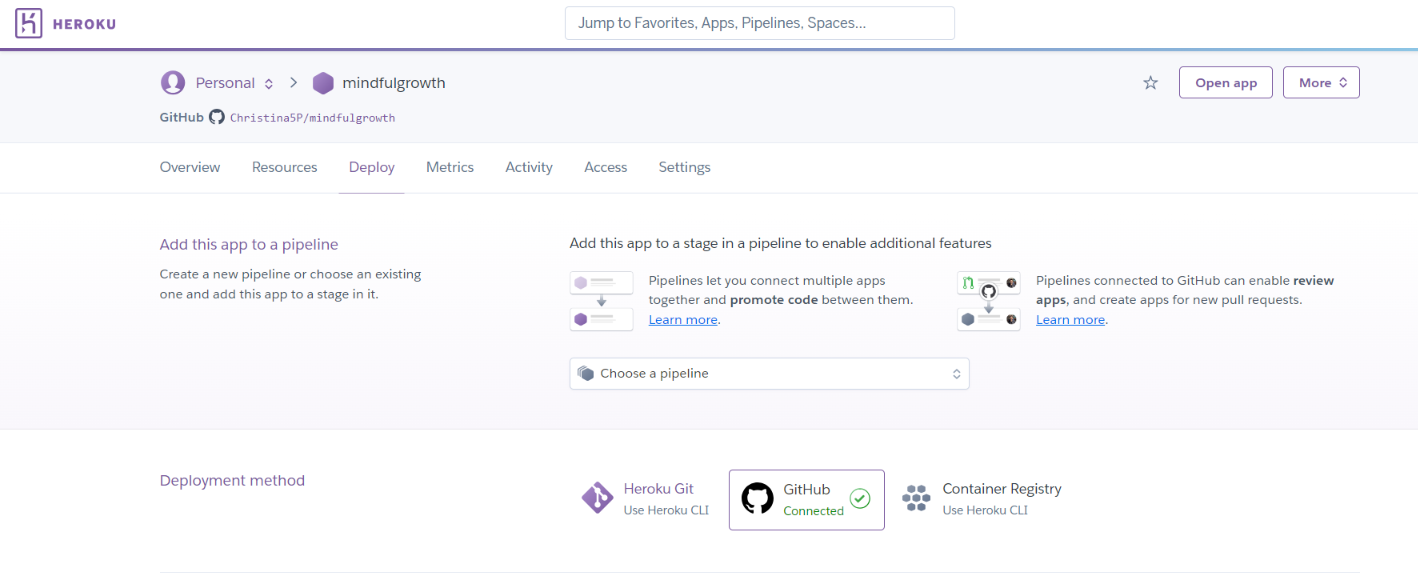The height and width of the screenshot is (582, 1418).
Task: Click the GitHub logo in deployment method
Action: 757,498
